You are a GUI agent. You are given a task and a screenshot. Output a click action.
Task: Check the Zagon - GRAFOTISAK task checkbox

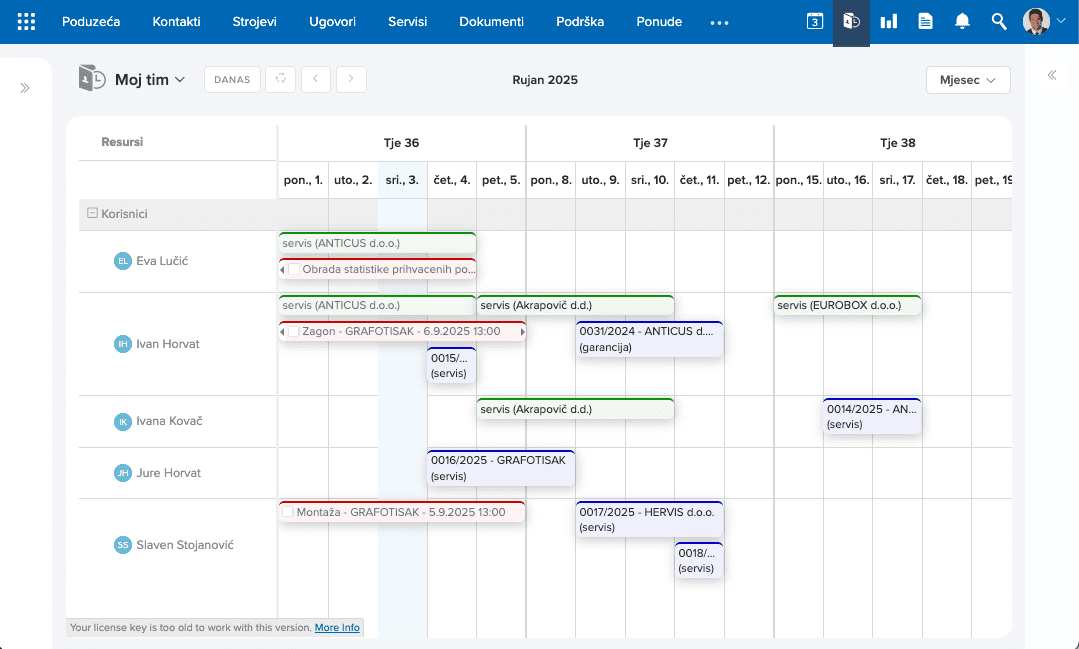pos(294,332)
